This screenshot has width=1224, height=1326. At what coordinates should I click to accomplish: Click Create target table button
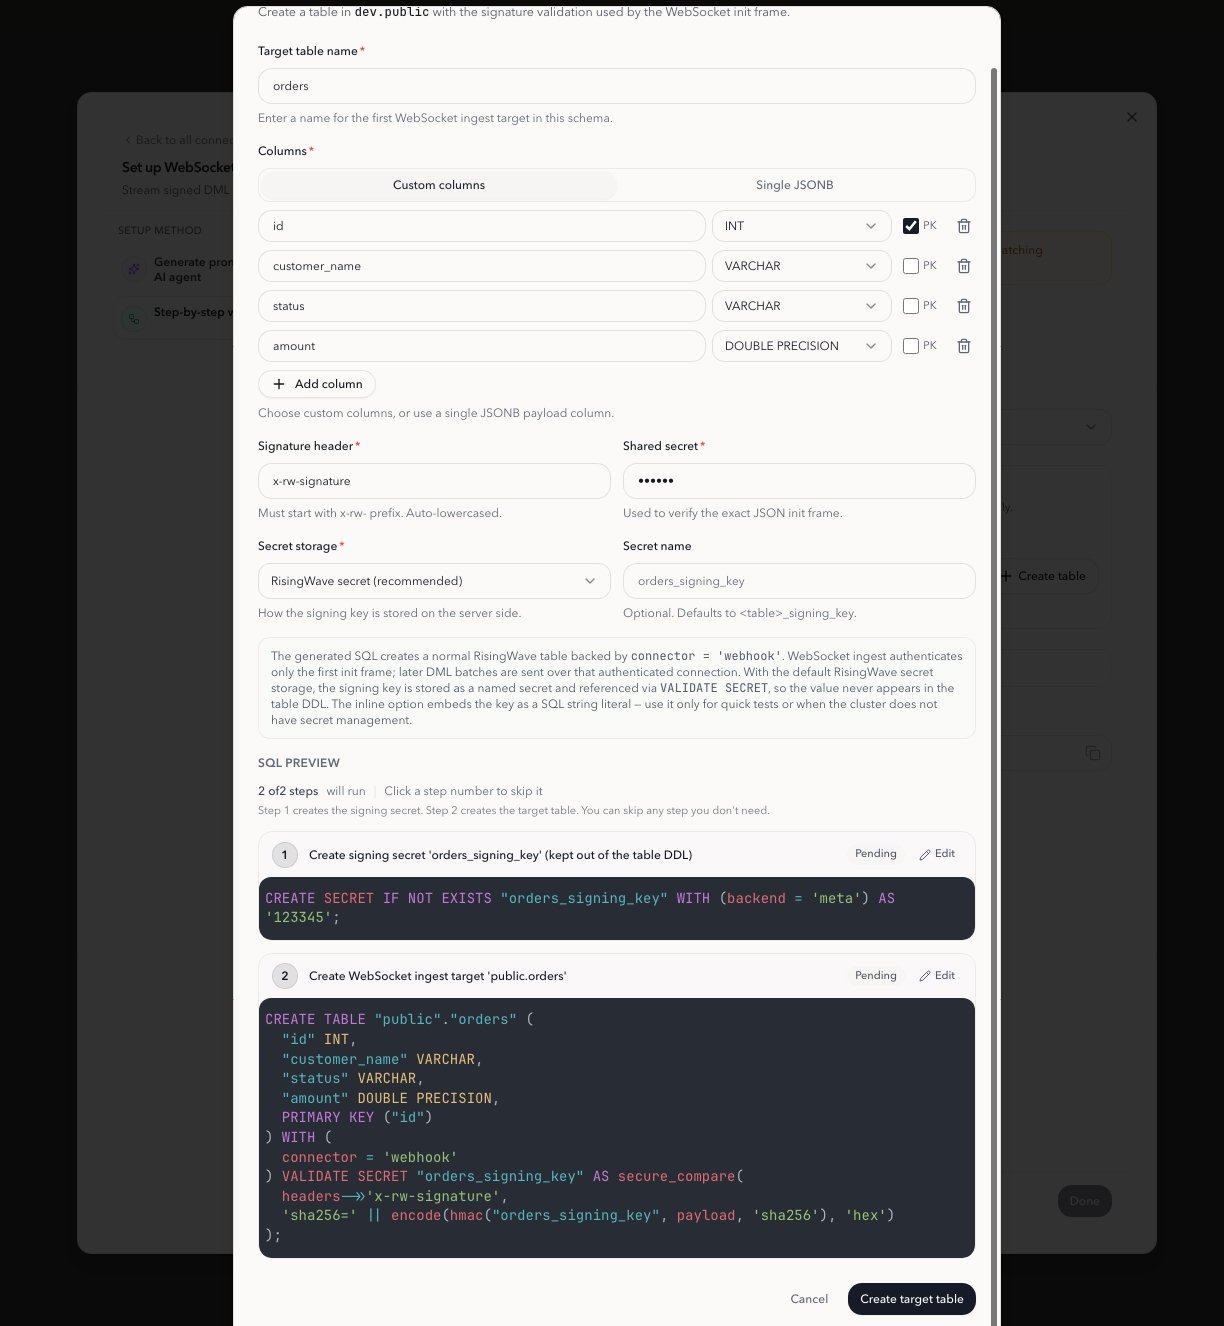pyautogui.click(x=912, y=1299)
